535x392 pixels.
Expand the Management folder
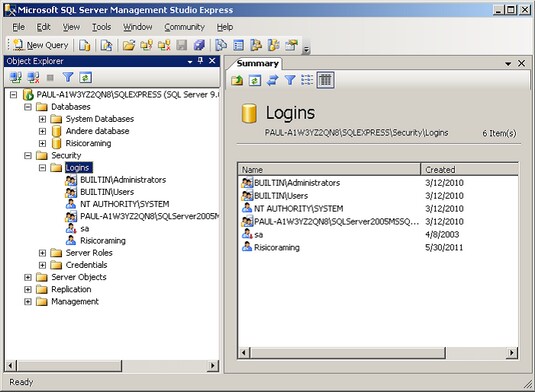point(28,302)
